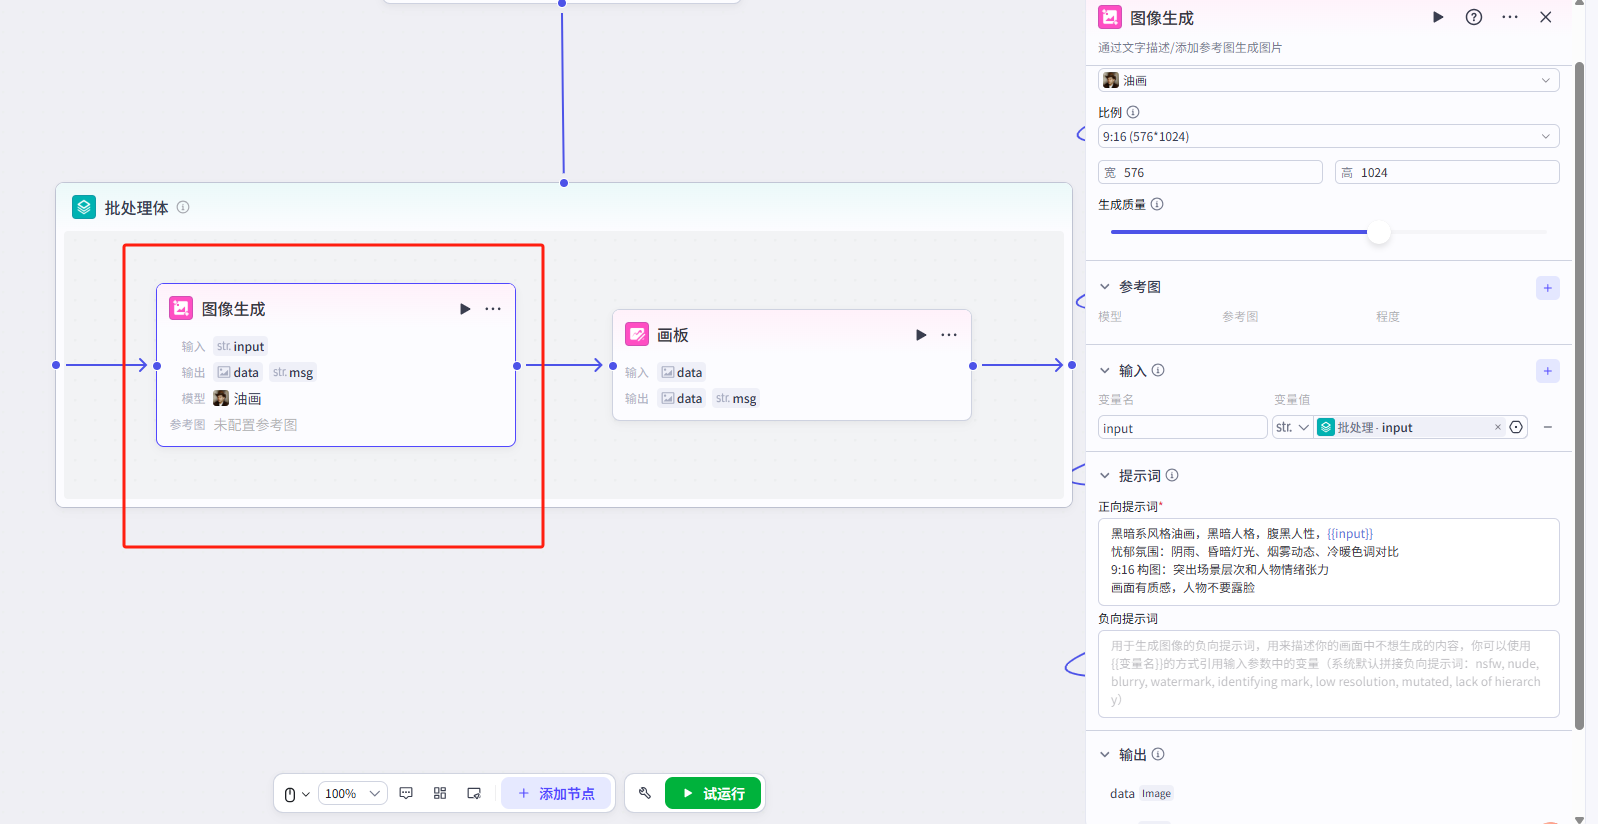Click the 生成质量 slider handle
The width and height of the screenshot is (1598, 824).
tap(1379, 232)
